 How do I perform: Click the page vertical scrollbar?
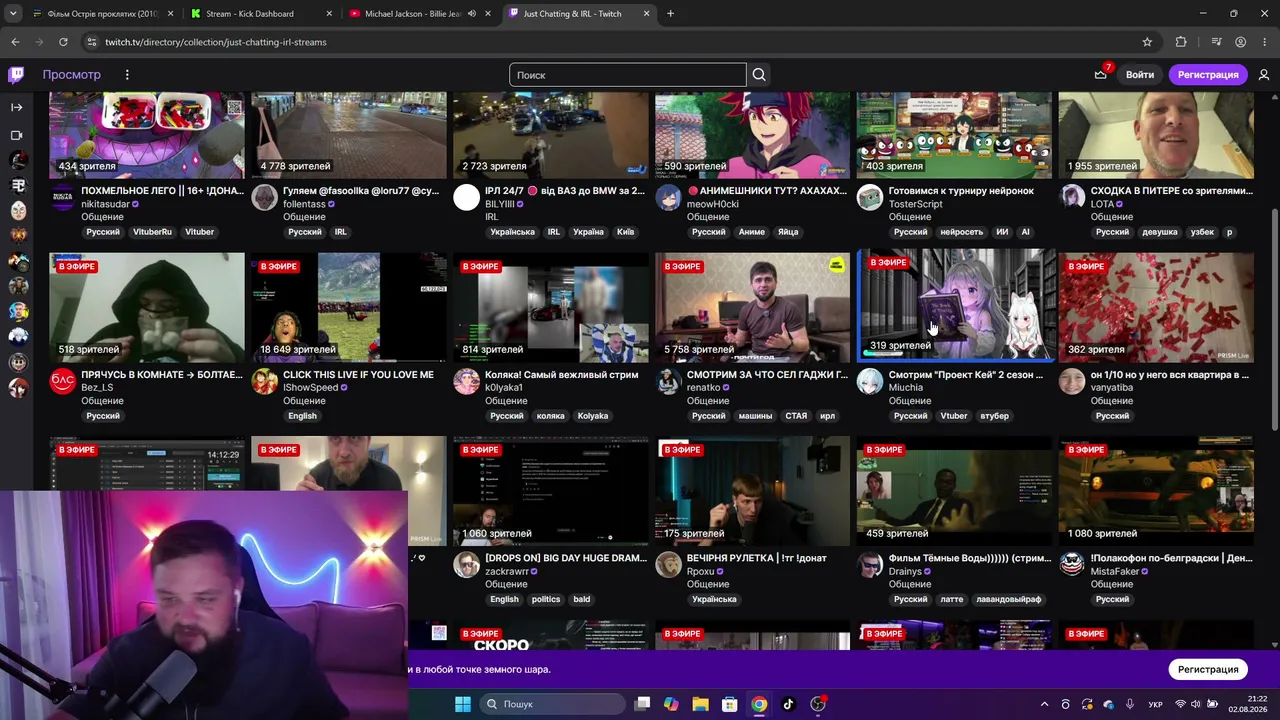click(x=1274, y=320)
